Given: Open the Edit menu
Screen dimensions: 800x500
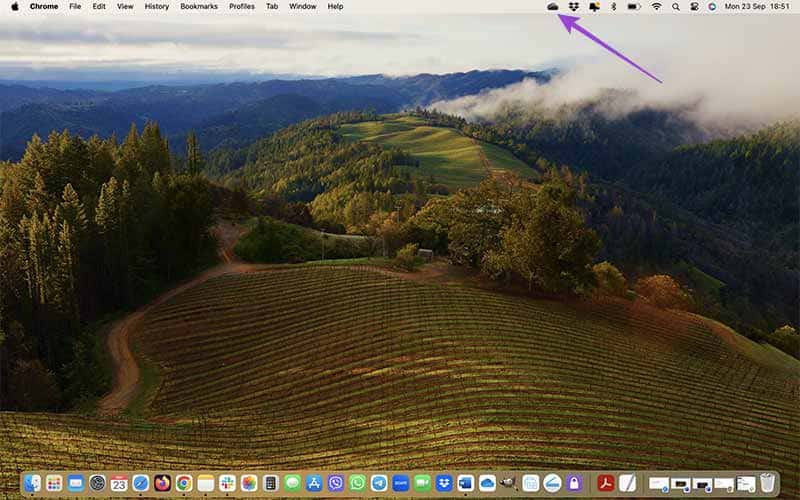Looking at the screenshot, I should coord(99,7).
